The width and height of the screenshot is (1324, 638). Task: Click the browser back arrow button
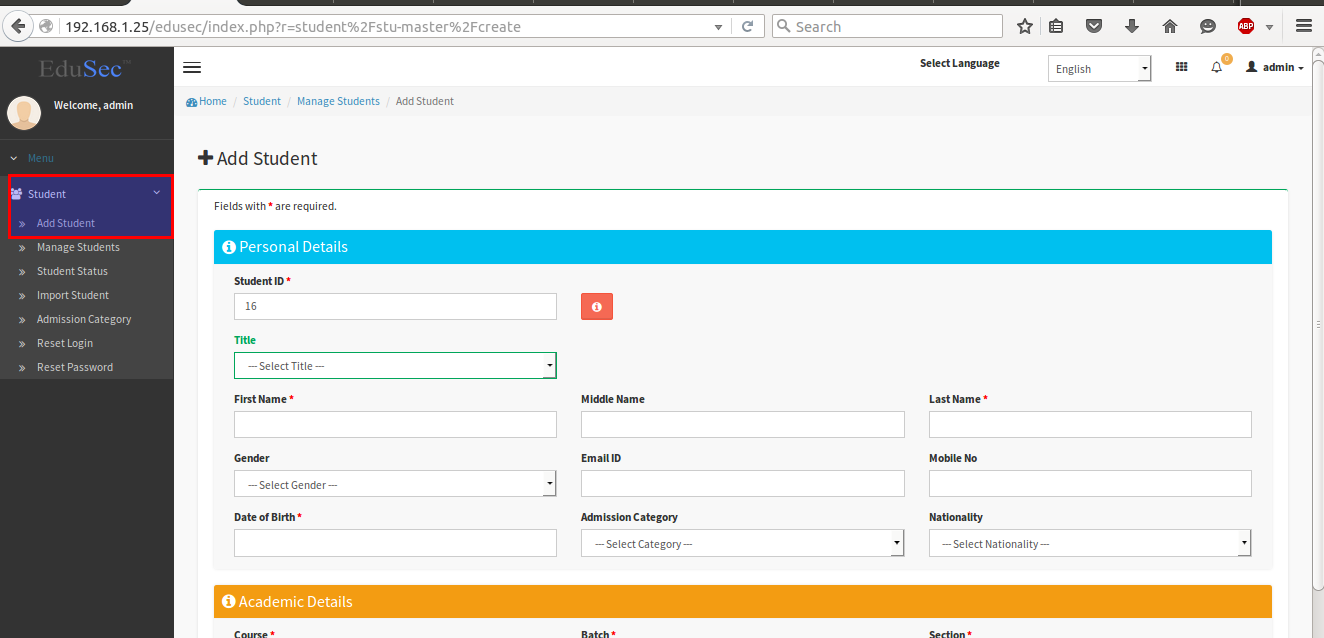point(17,26)
